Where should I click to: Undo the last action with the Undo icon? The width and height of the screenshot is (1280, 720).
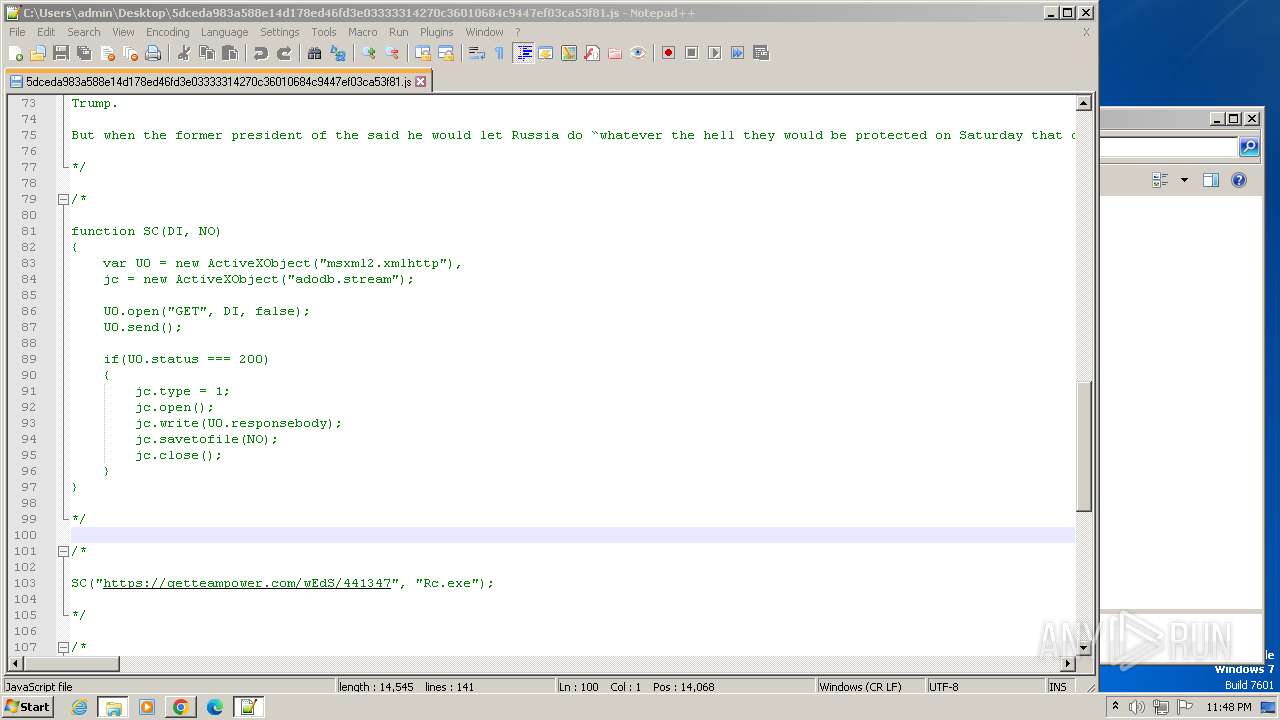point(260,53)
